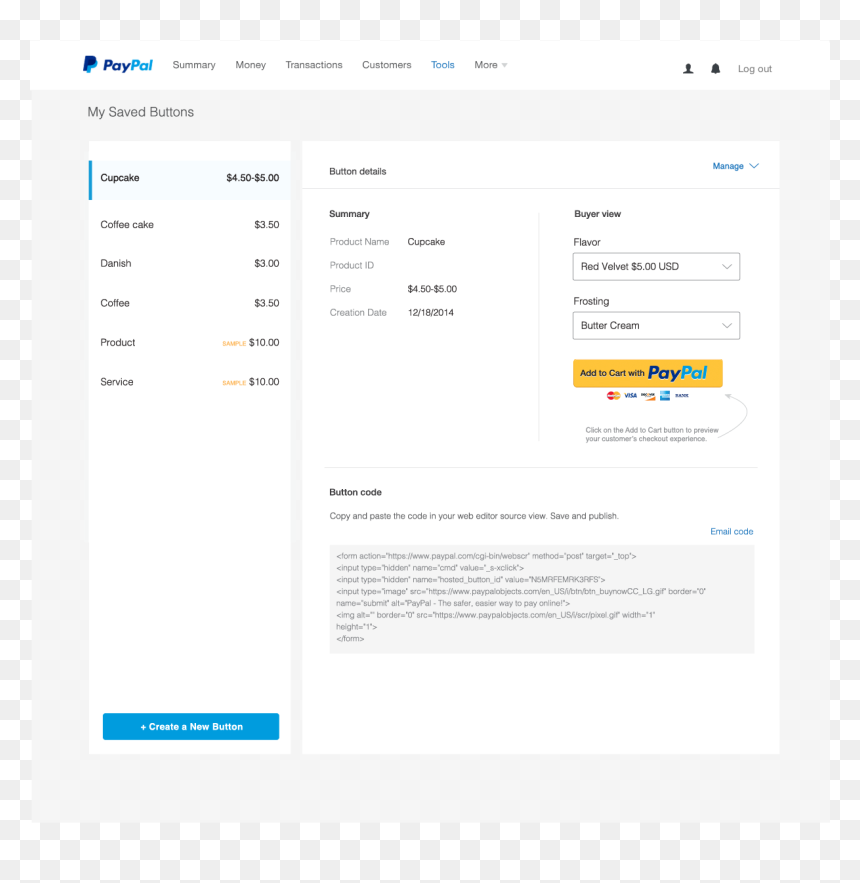Open the Summary nav item
Viewport: 860px width, 883px height.
194,65
